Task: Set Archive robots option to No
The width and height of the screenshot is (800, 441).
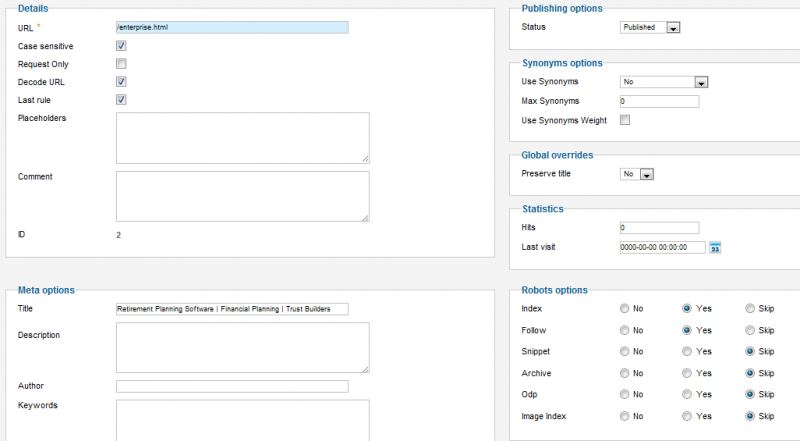Action: tap(624, 373)
